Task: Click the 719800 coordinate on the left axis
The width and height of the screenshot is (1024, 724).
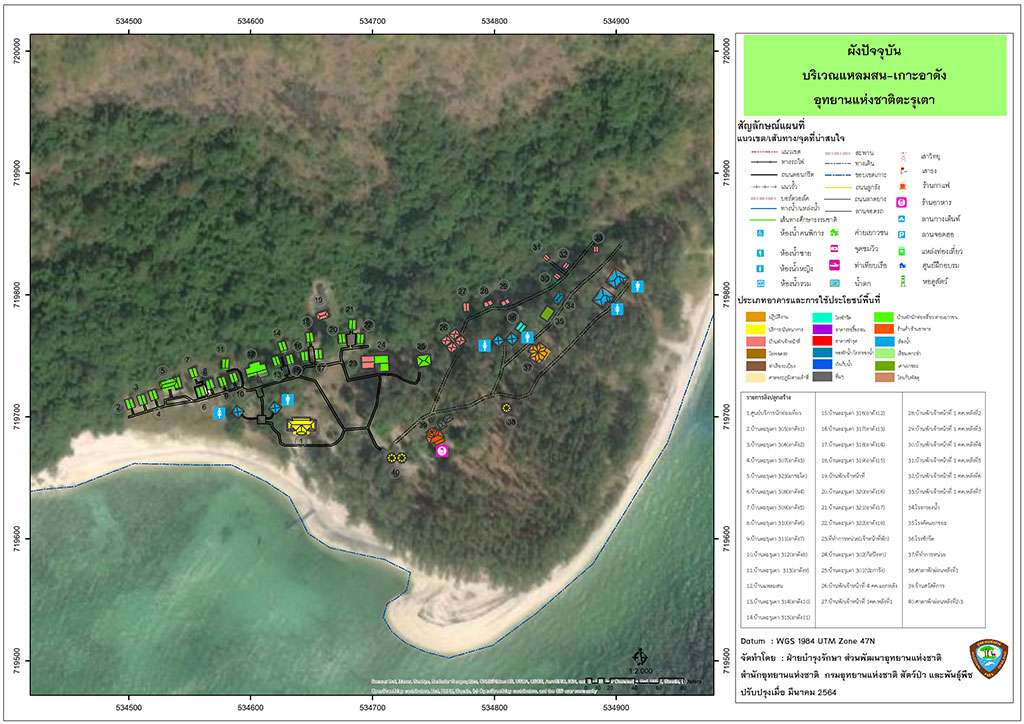Action: pos(16,294)
